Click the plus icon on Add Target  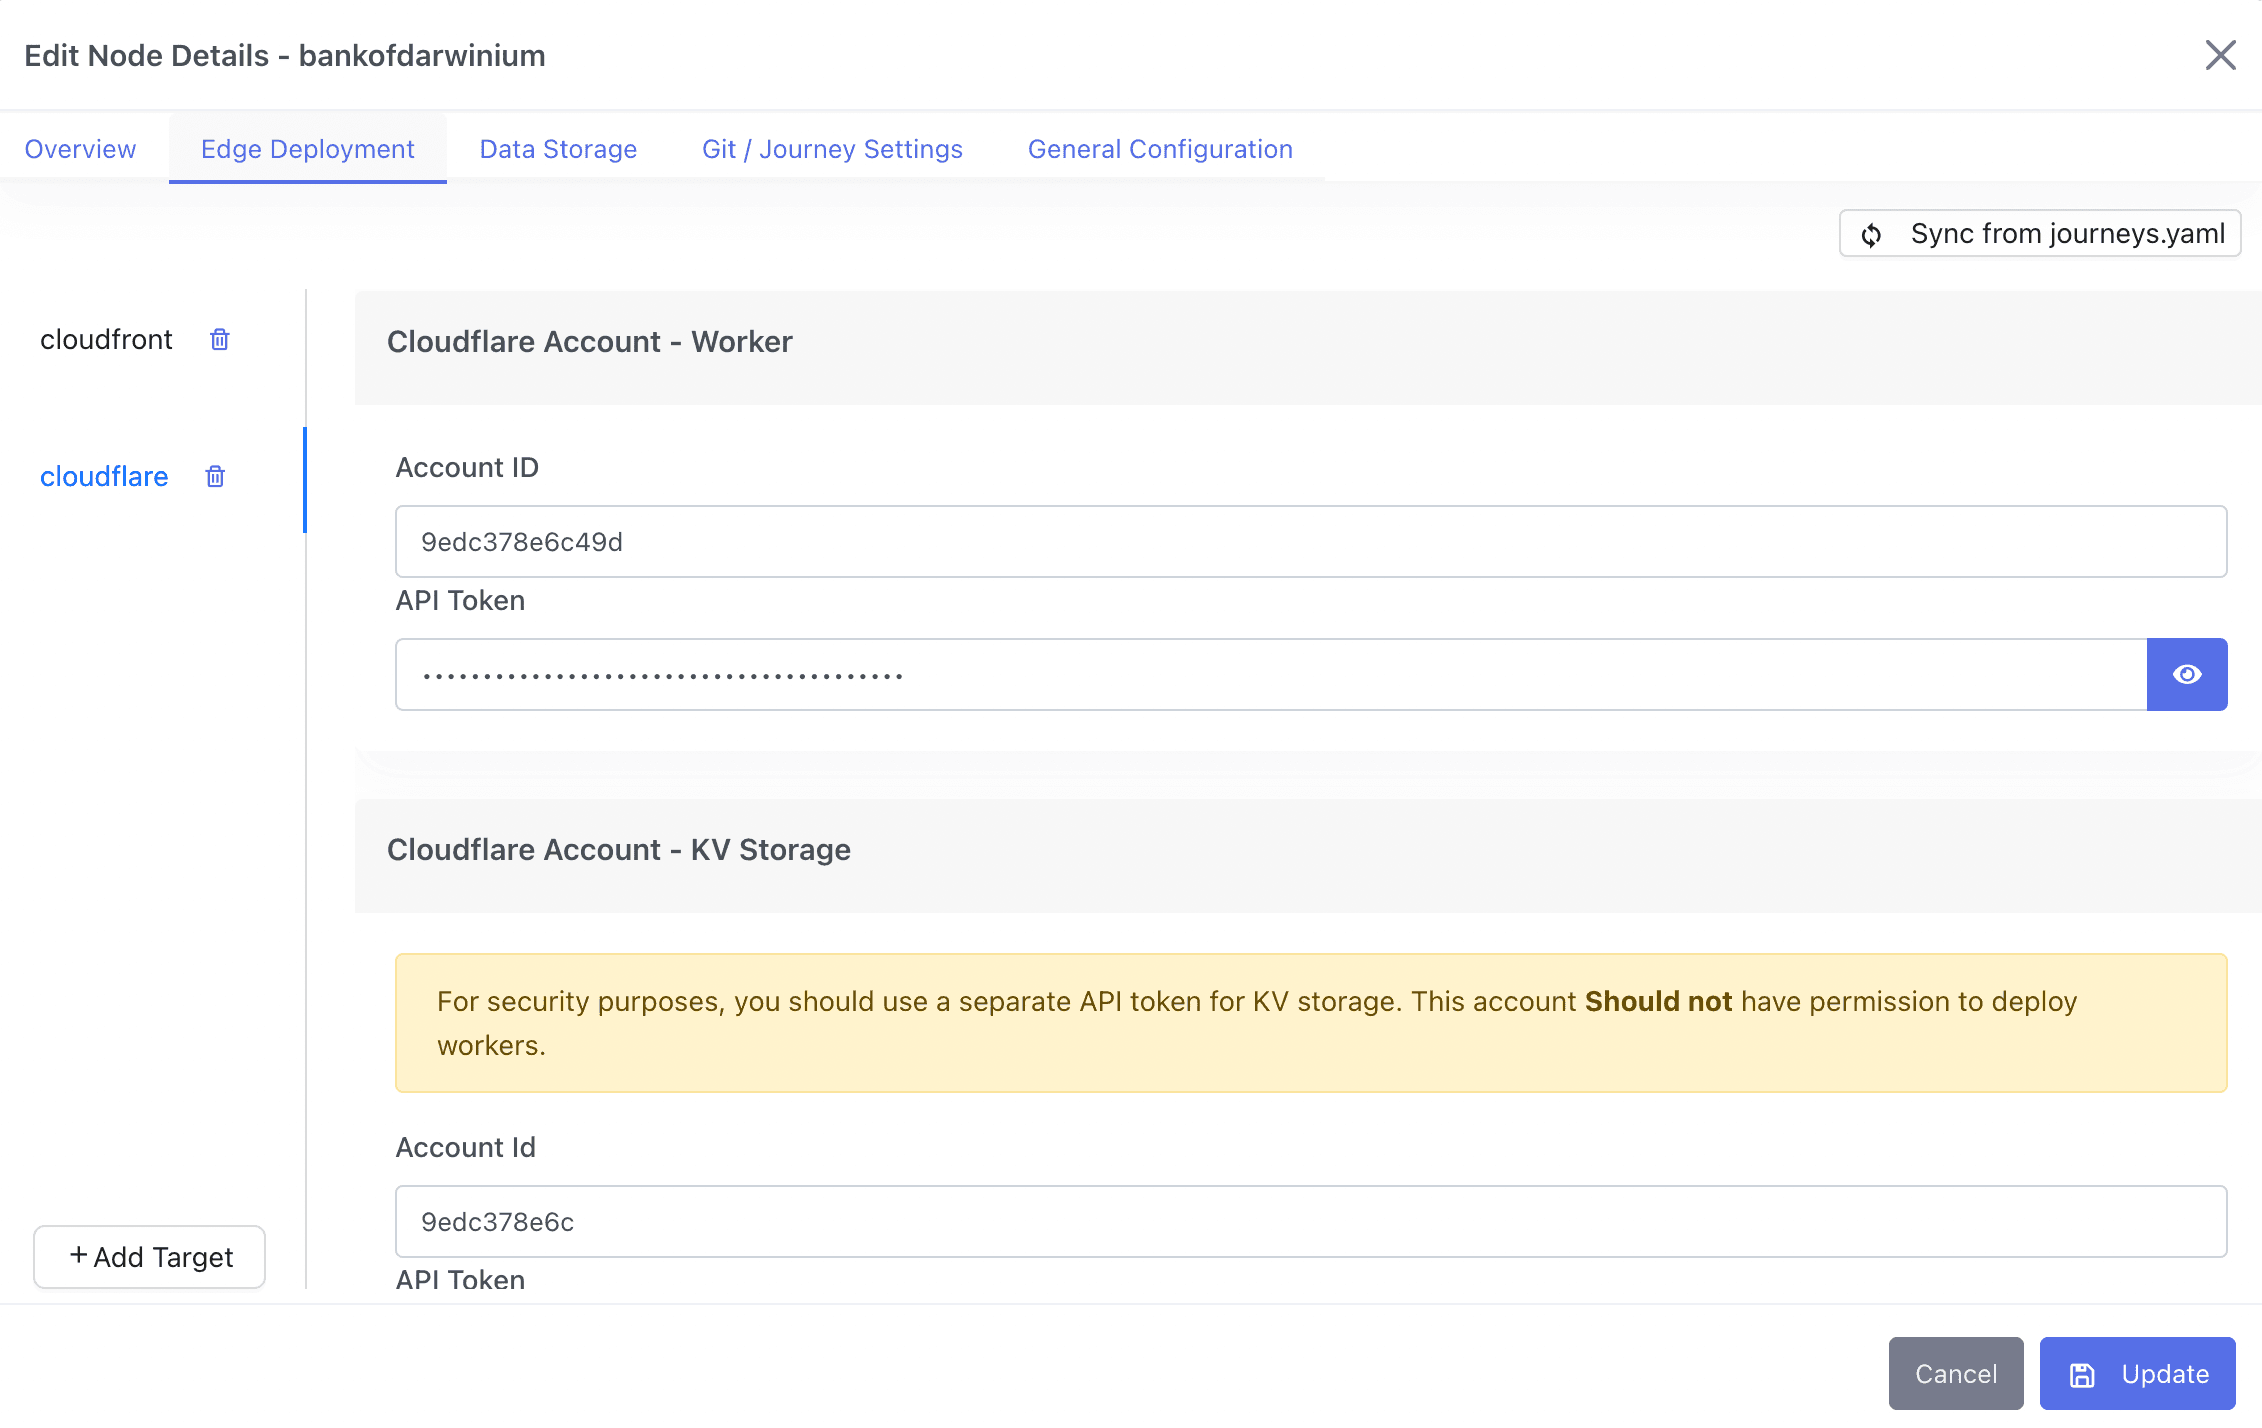click(x=79, y=1255)
